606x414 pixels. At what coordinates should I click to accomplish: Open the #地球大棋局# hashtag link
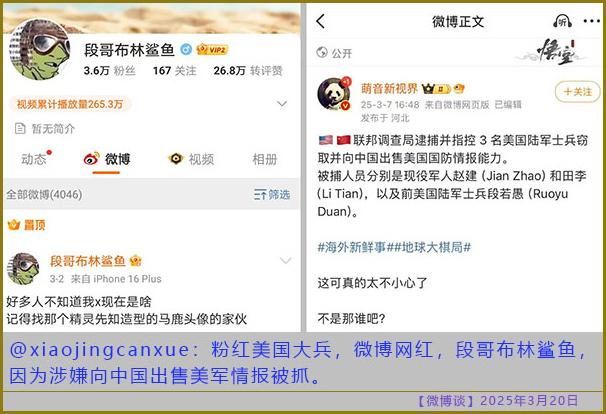pyautogui.click(x=429, y=247)
